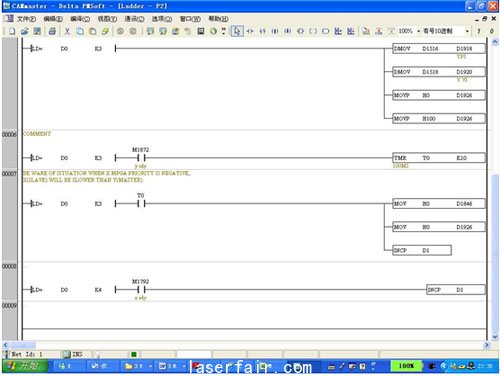Screen dimensions: 500x377
Task: Click the vertical scrollbar thumb
Action: click(495, 252)
